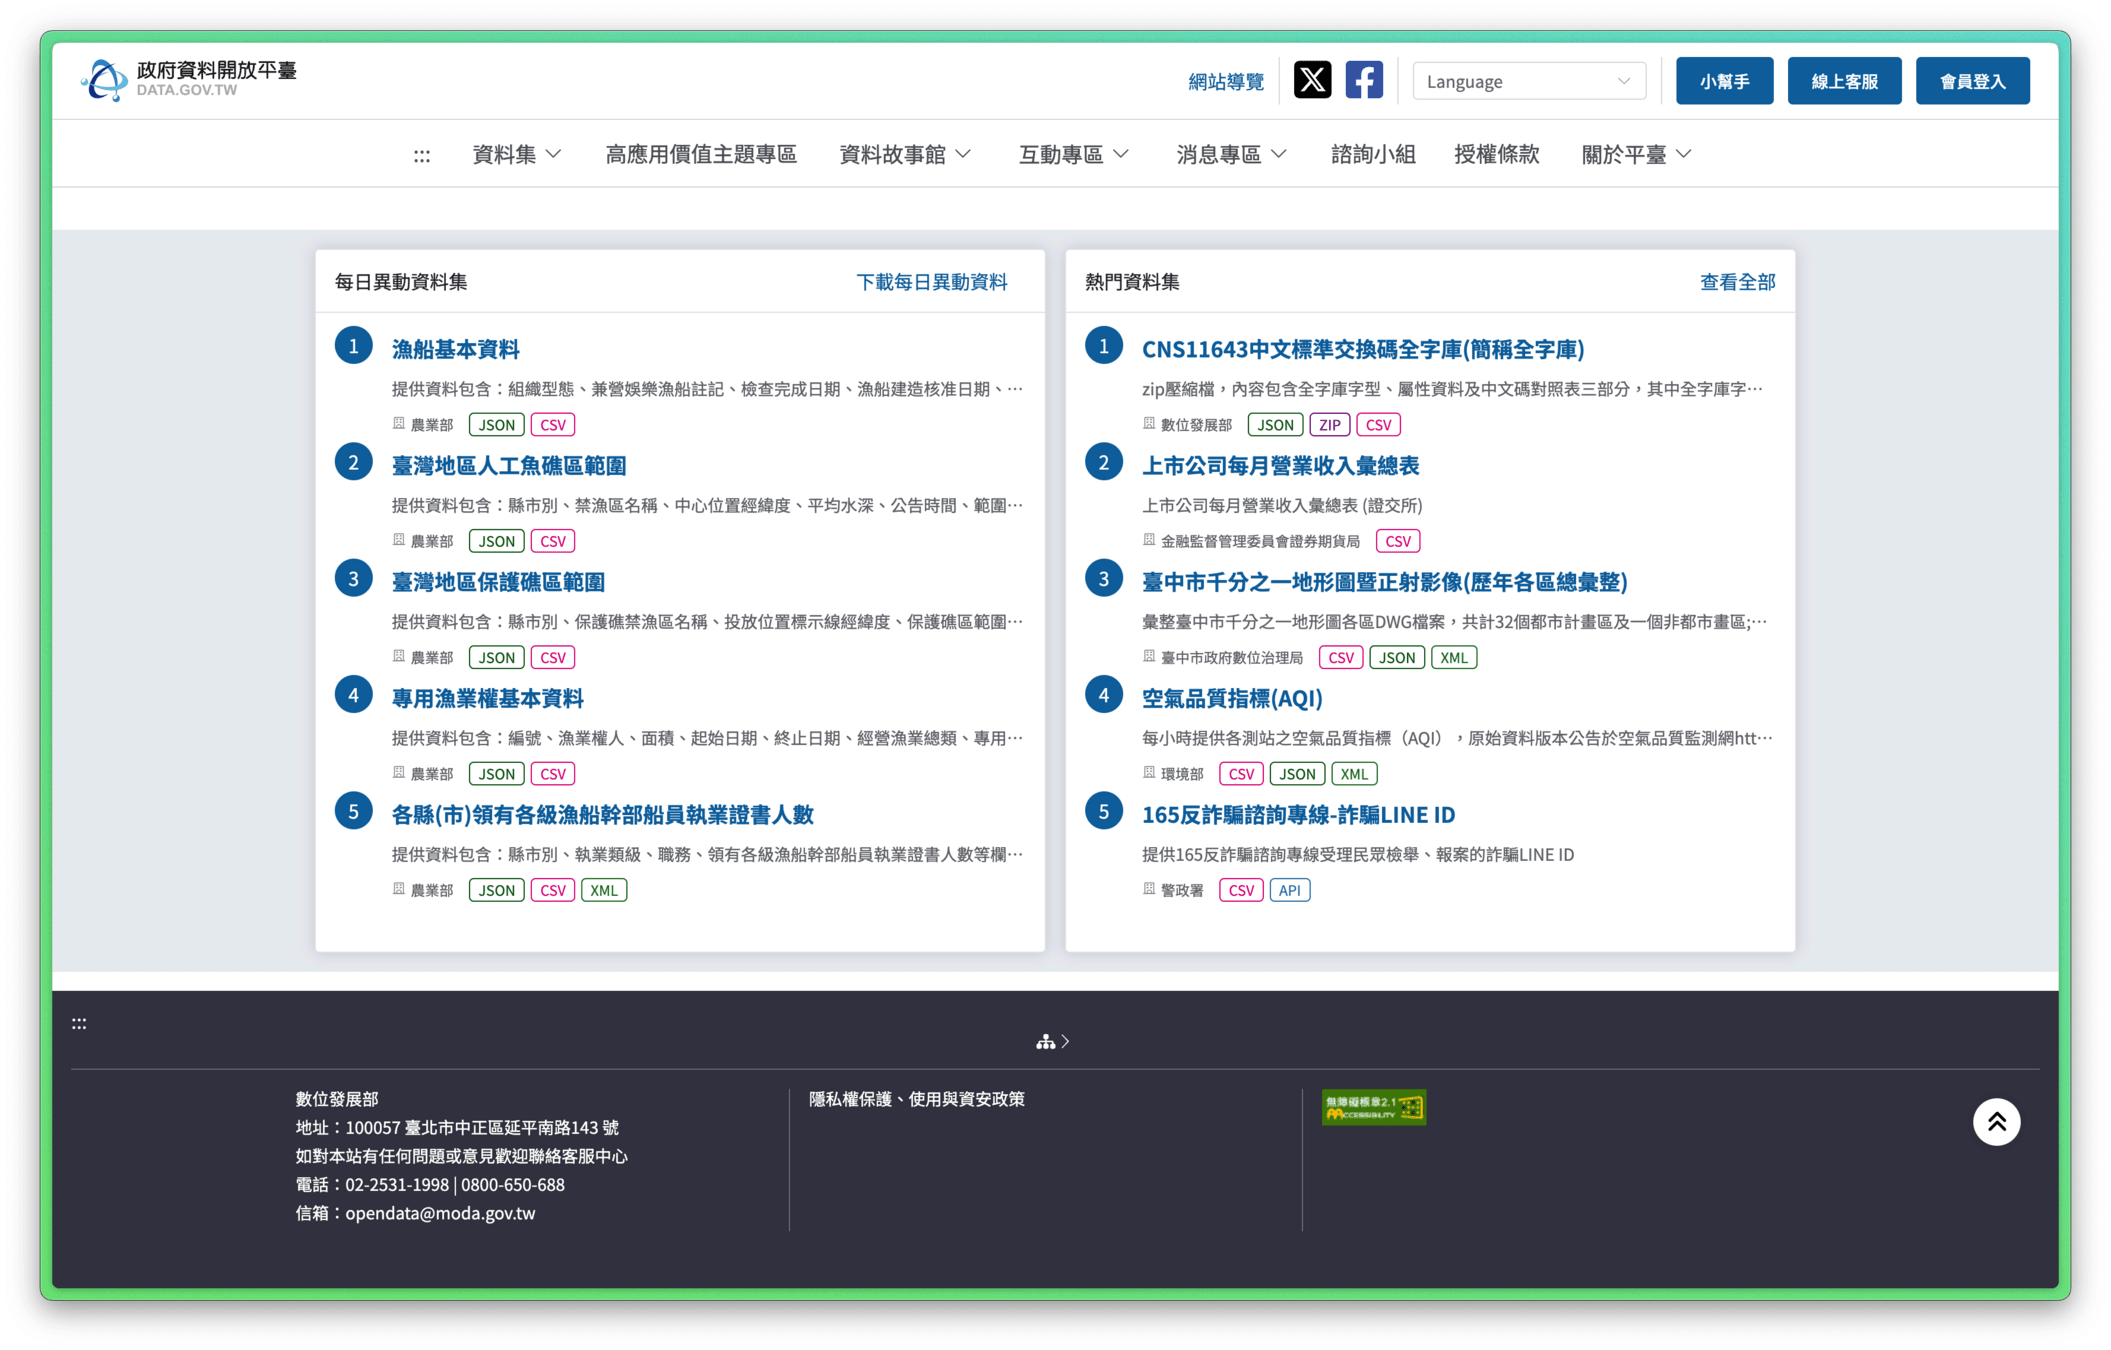Expand the 資料集 menu
This screenshot has width=2111, height=1350.
(x=516, y=154)
